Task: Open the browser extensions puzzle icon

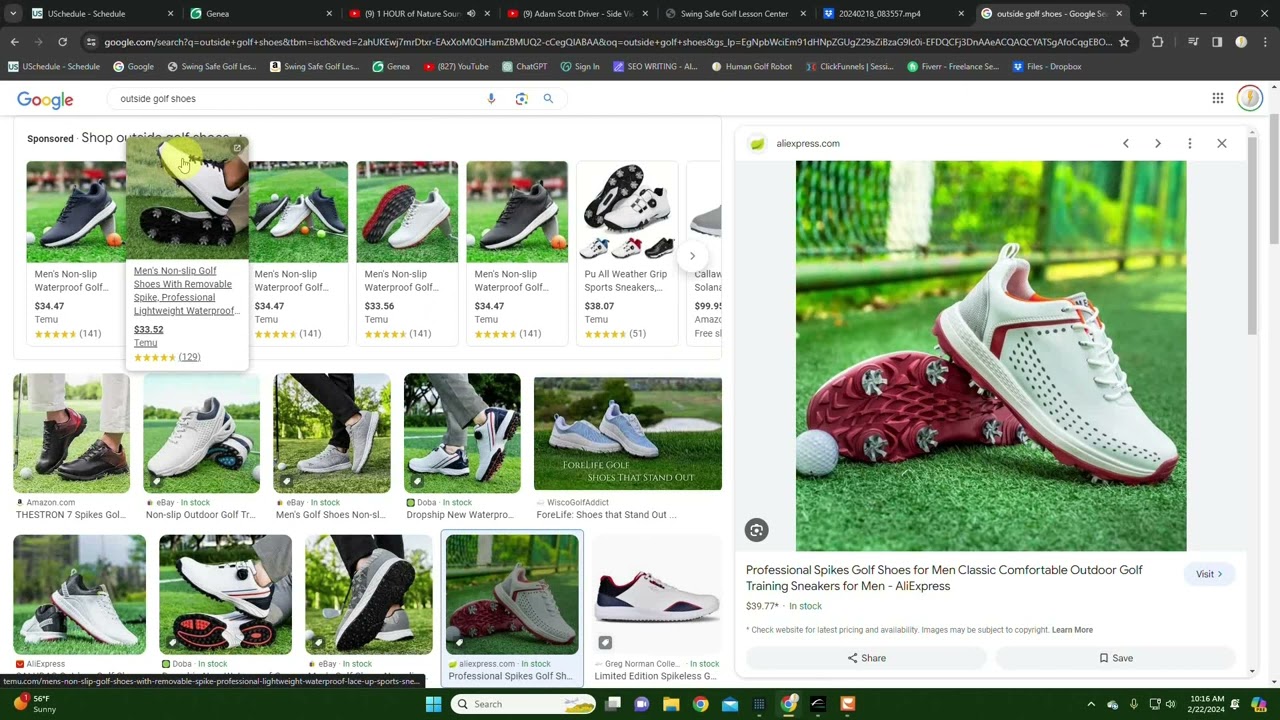Action: click(x=1157, y=42)
